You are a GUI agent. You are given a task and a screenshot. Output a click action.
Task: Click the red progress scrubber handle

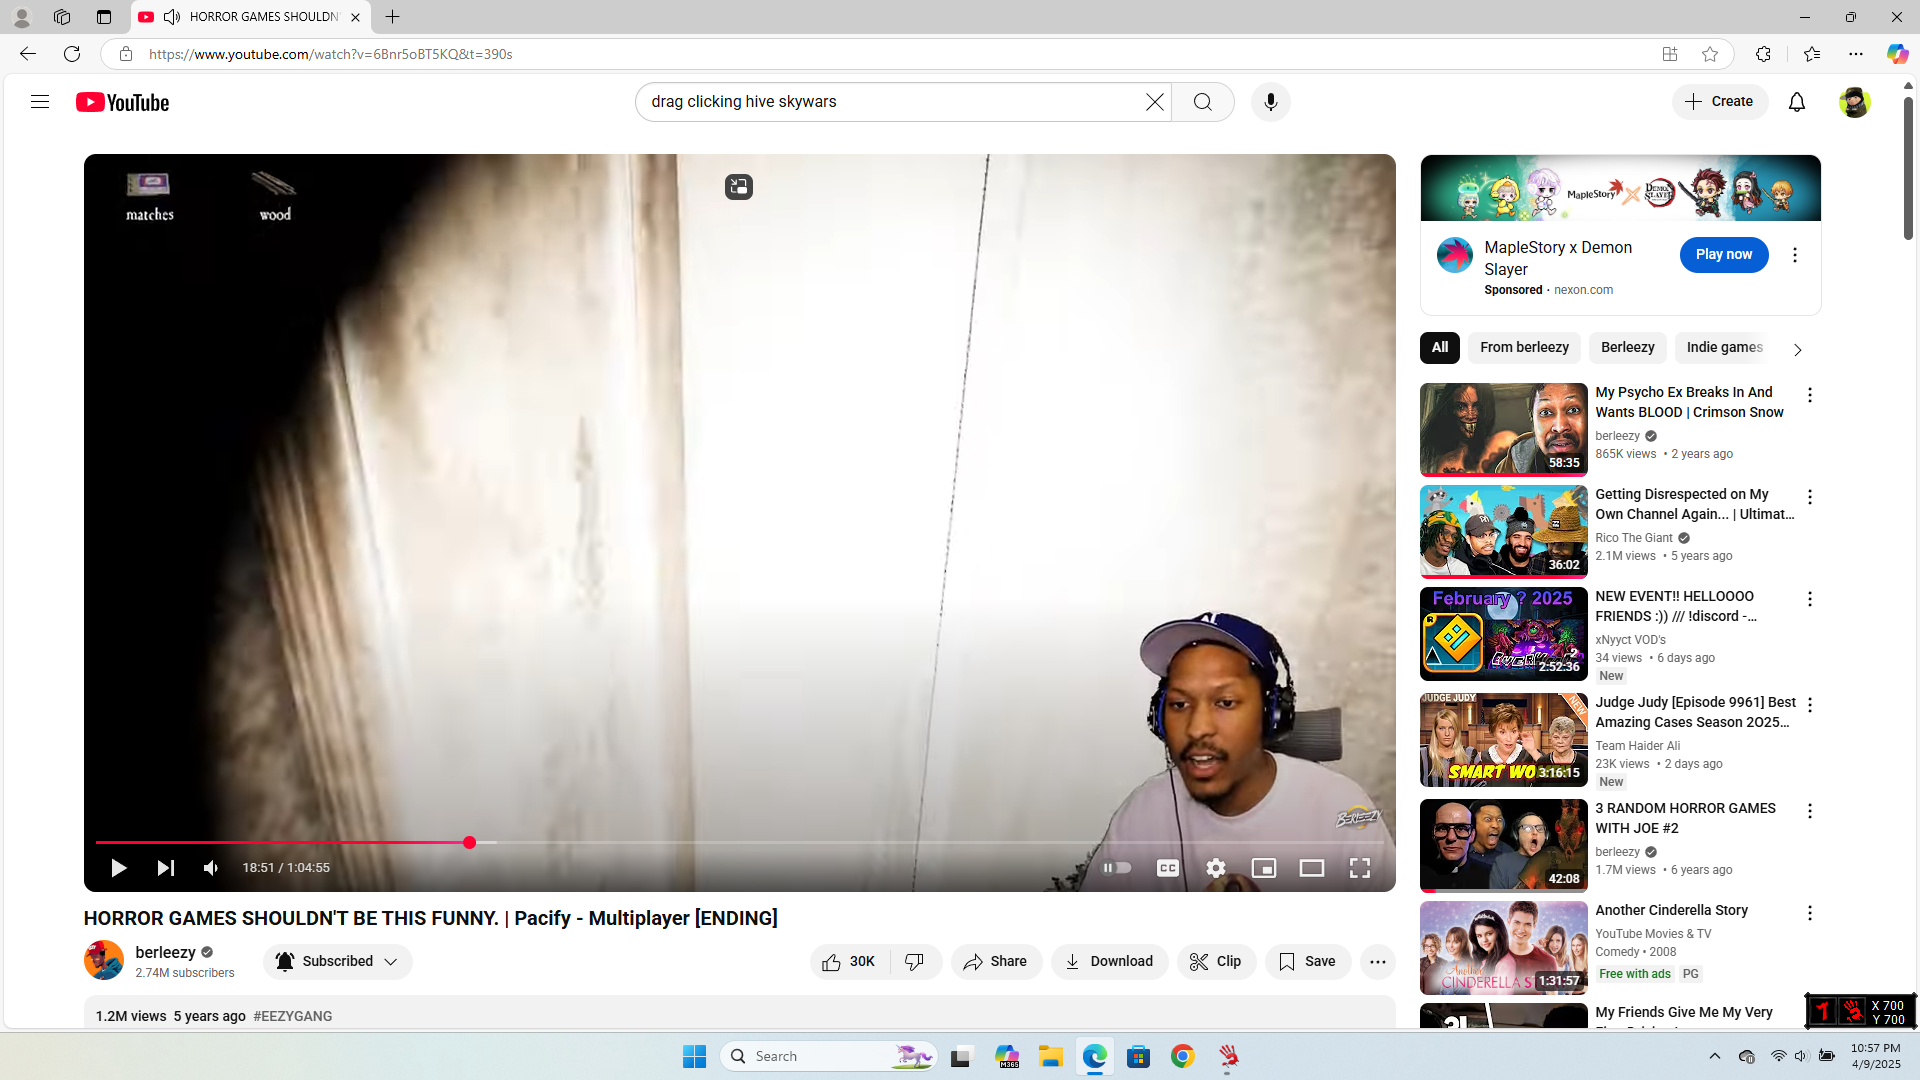coord(469,843)
